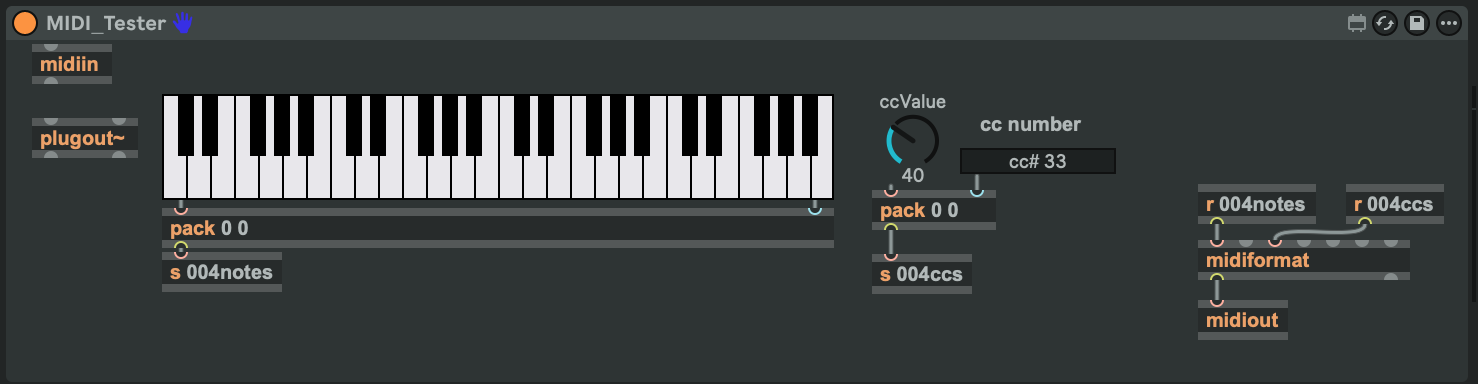Viewport: 1478px width, 384px height.
Task: Select the plugout~ object
Action: pyautogui.click(x=84, y=138)
